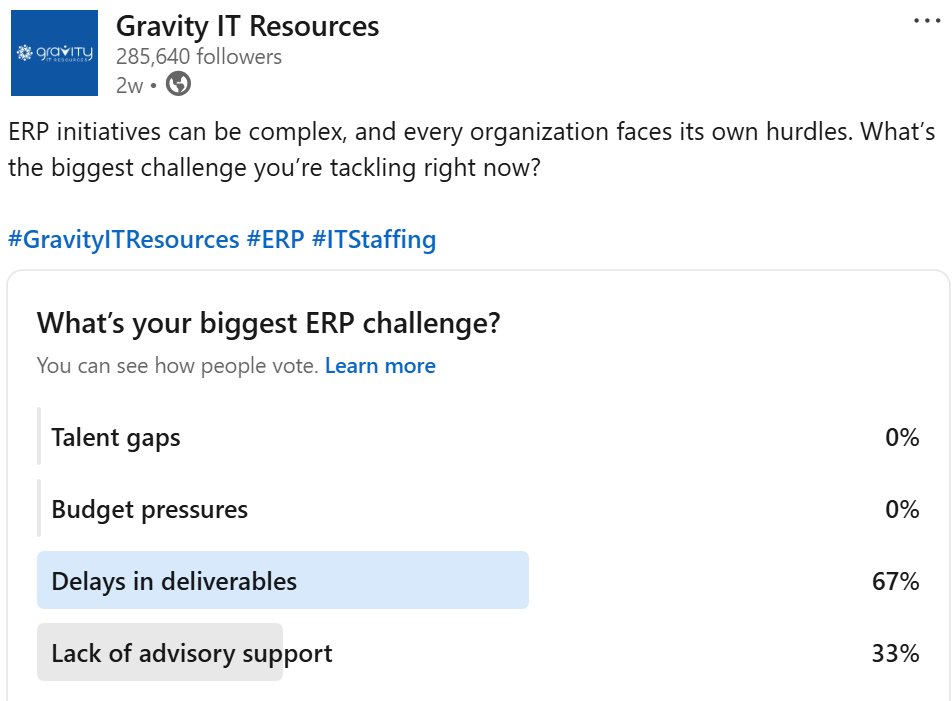952x701 pixels.
Task: Select Lack of advisory support poll option
Action: 191,653
